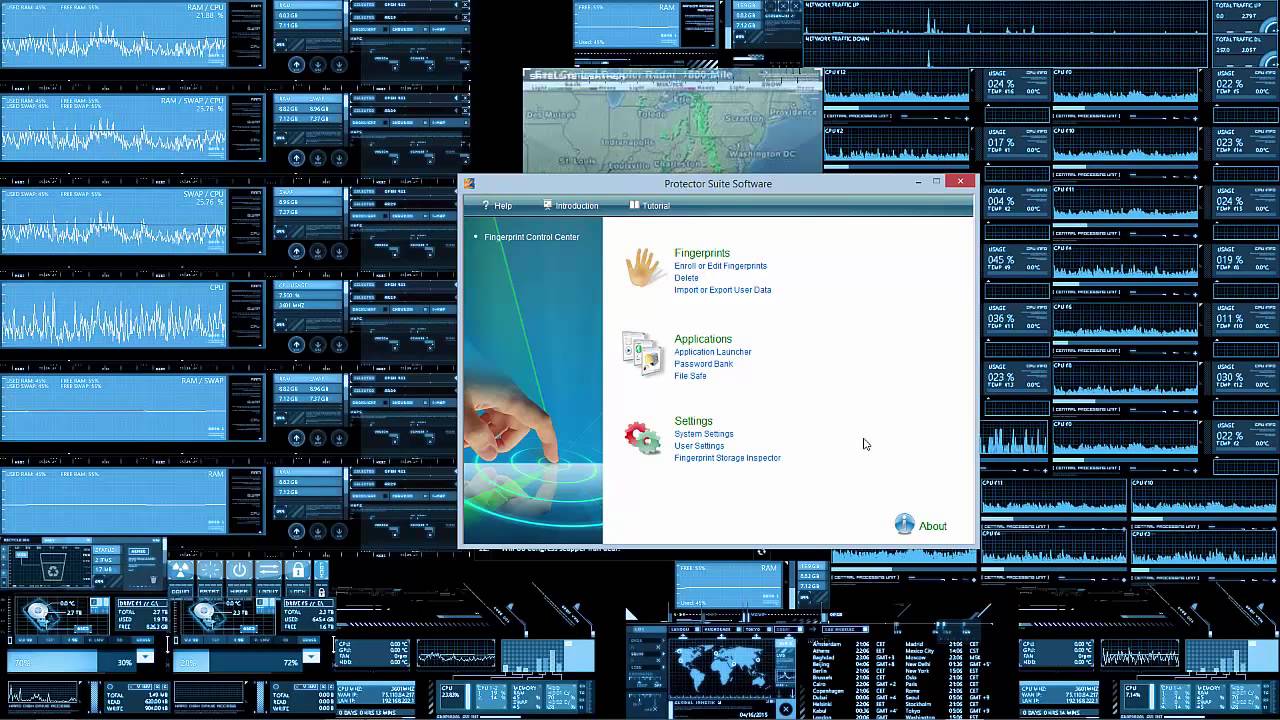
Task: Click the Applications section heading
Action: [703, 339]
